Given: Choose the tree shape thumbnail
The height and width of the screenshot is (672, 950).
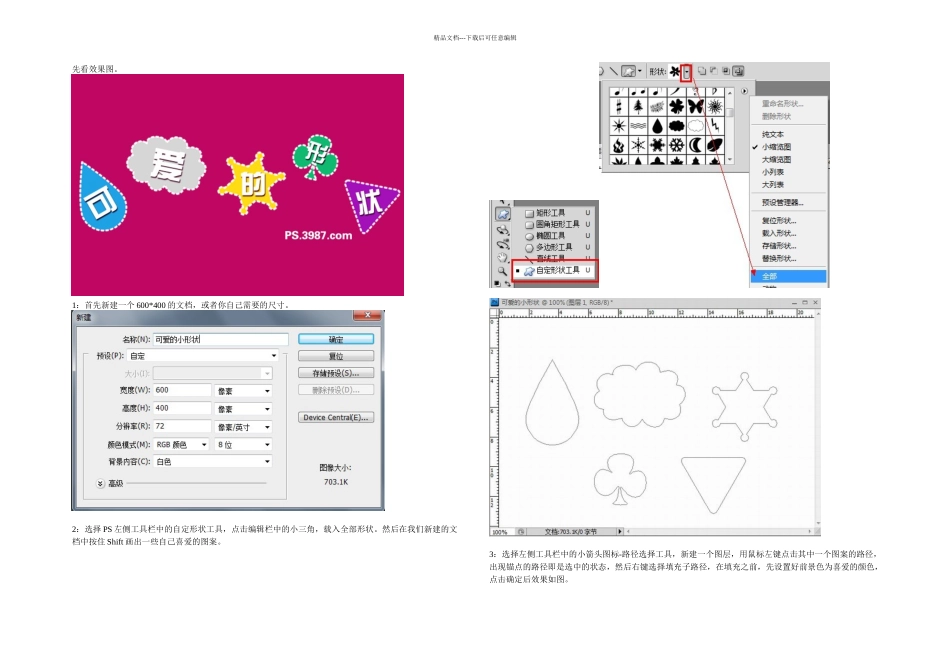Looking at the screenshot, I should click(638, 107).
